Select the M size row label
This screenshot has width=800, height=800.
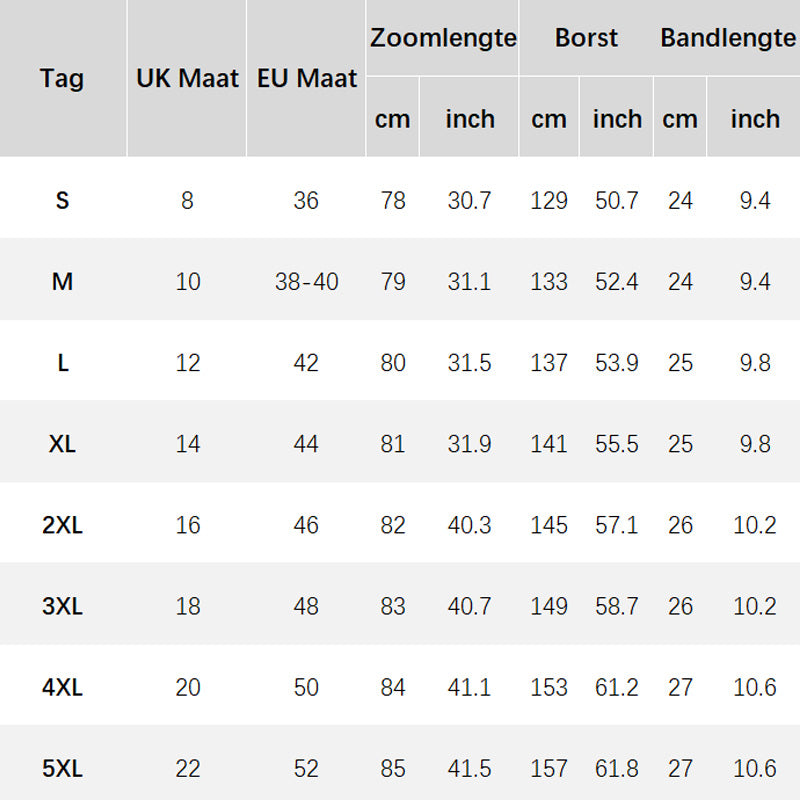pyautogui.click(x=62, y=281)
